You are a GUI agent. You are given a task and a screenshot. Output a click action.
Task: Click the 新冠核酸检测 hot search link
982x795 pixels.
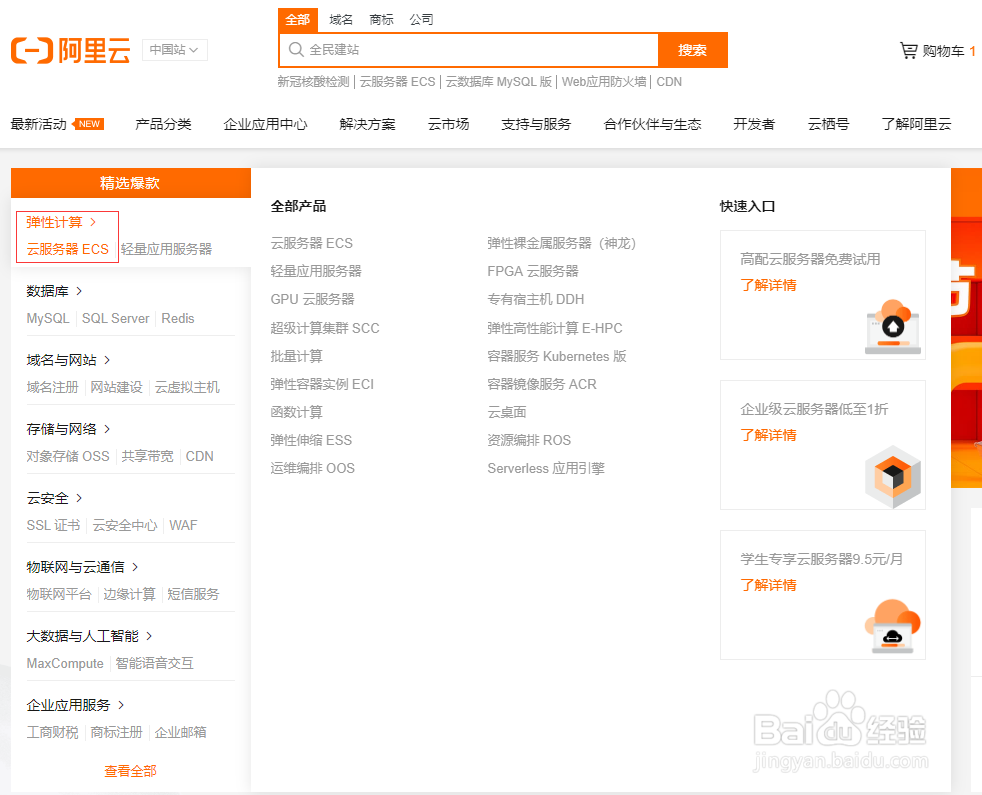313,81
